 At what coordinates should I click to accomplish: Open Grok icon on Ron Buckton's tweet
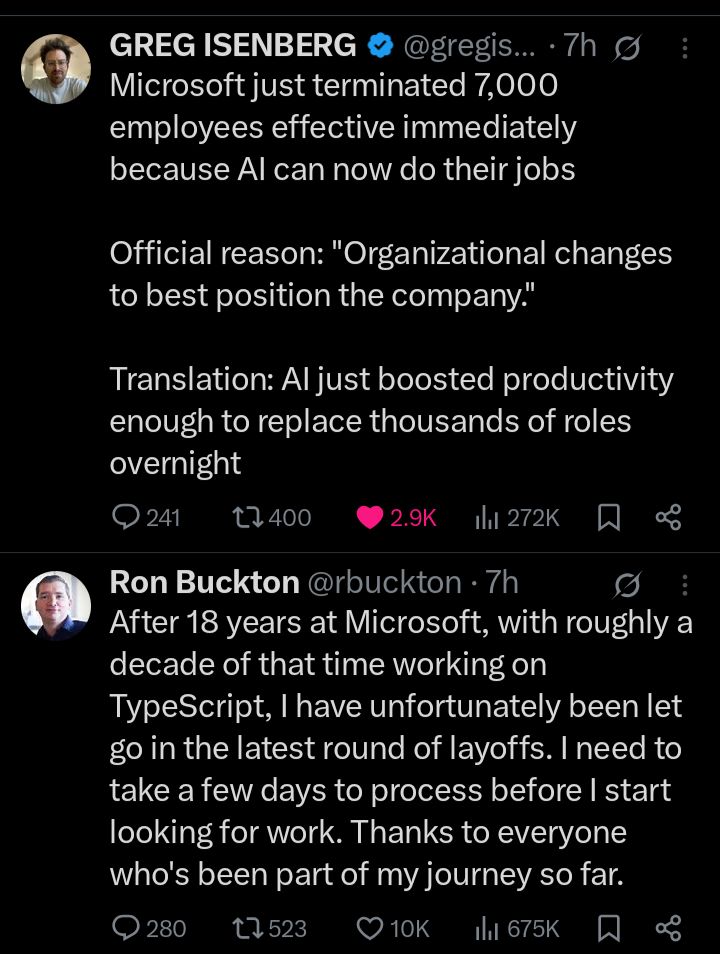(627, 584)
